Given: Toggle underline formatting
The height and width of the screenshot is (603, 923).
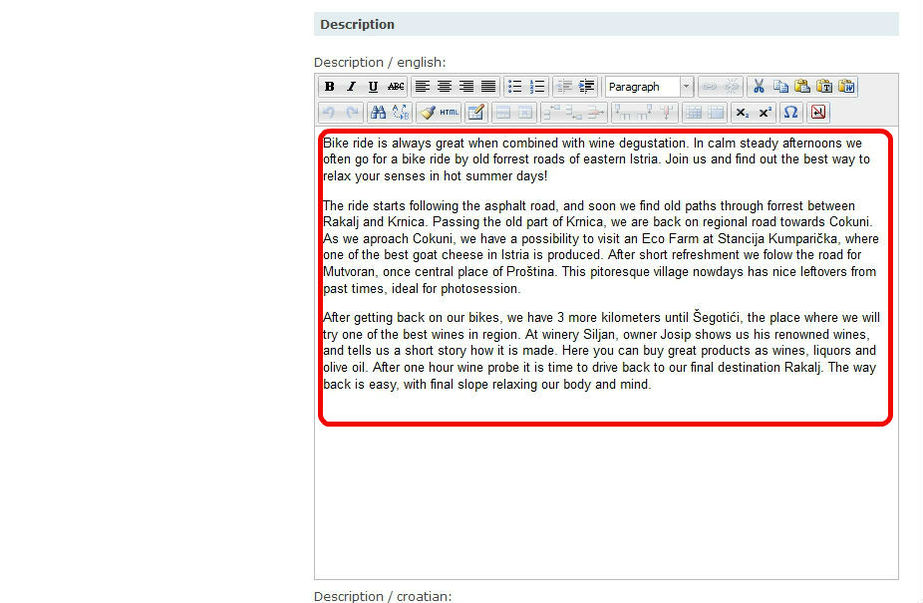Looking at the screenshot, I should click(372, 86).
